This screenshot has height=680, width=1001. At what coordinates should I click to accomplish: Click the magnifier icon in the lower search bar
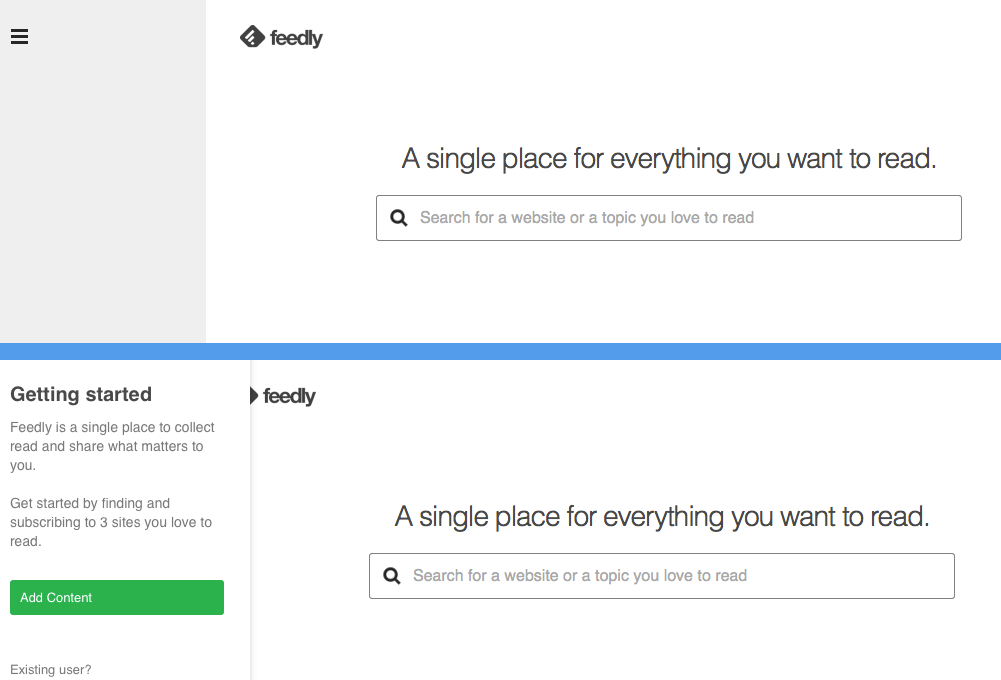click(391, 576)
